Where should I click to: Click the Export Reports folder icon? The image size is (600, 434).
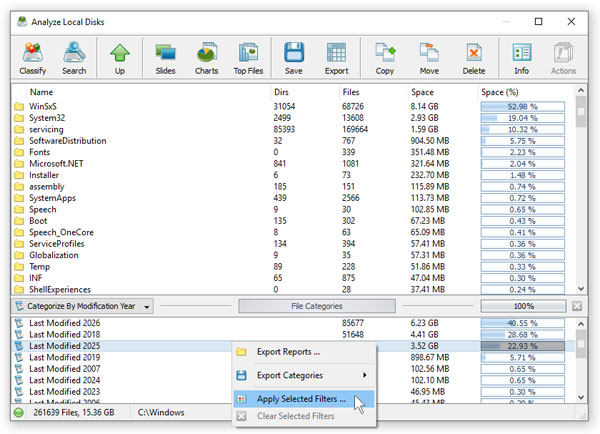click(x=241, y=352)
